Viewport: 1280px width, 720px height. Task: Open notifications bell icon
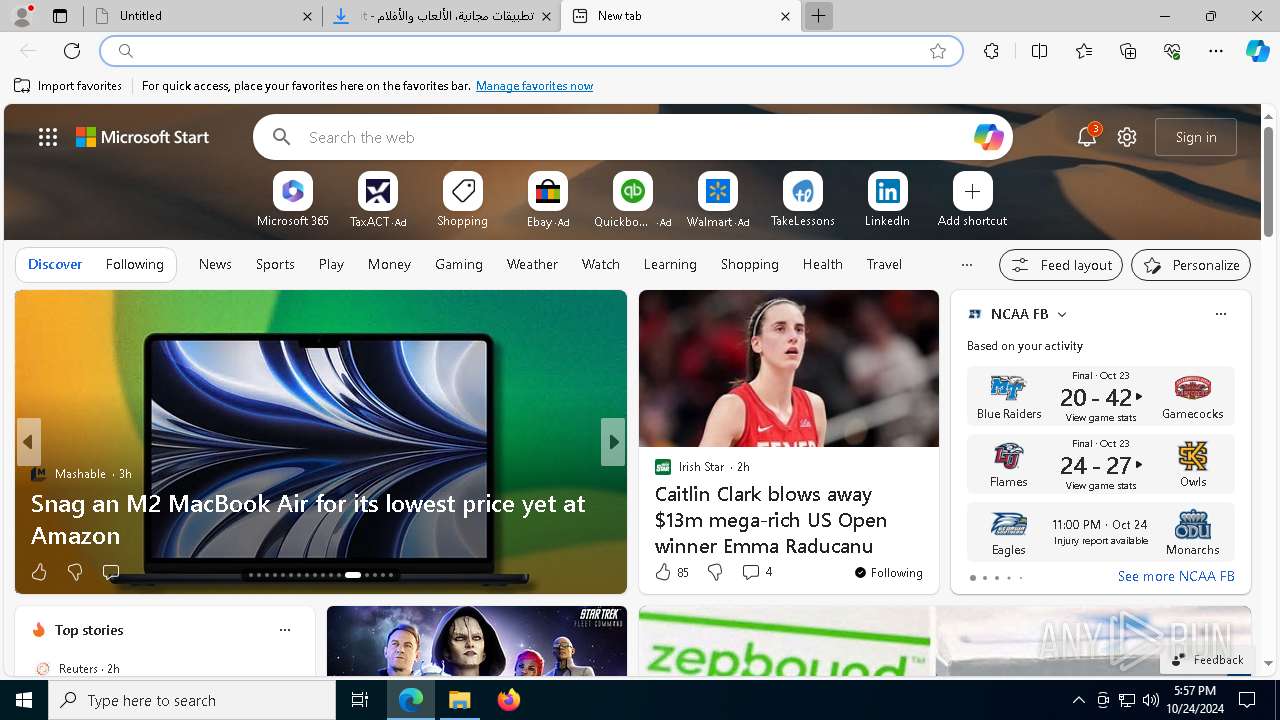pyautogui.click(x=1087, y=137)
